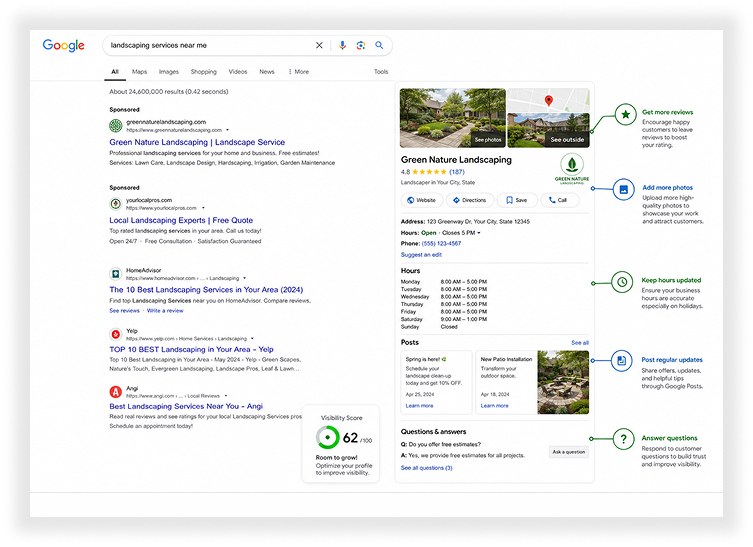Click the Saturday 9:00 AM – 1:00 PM hours row
The image size is (753, 547).
(x=444, y=319)
